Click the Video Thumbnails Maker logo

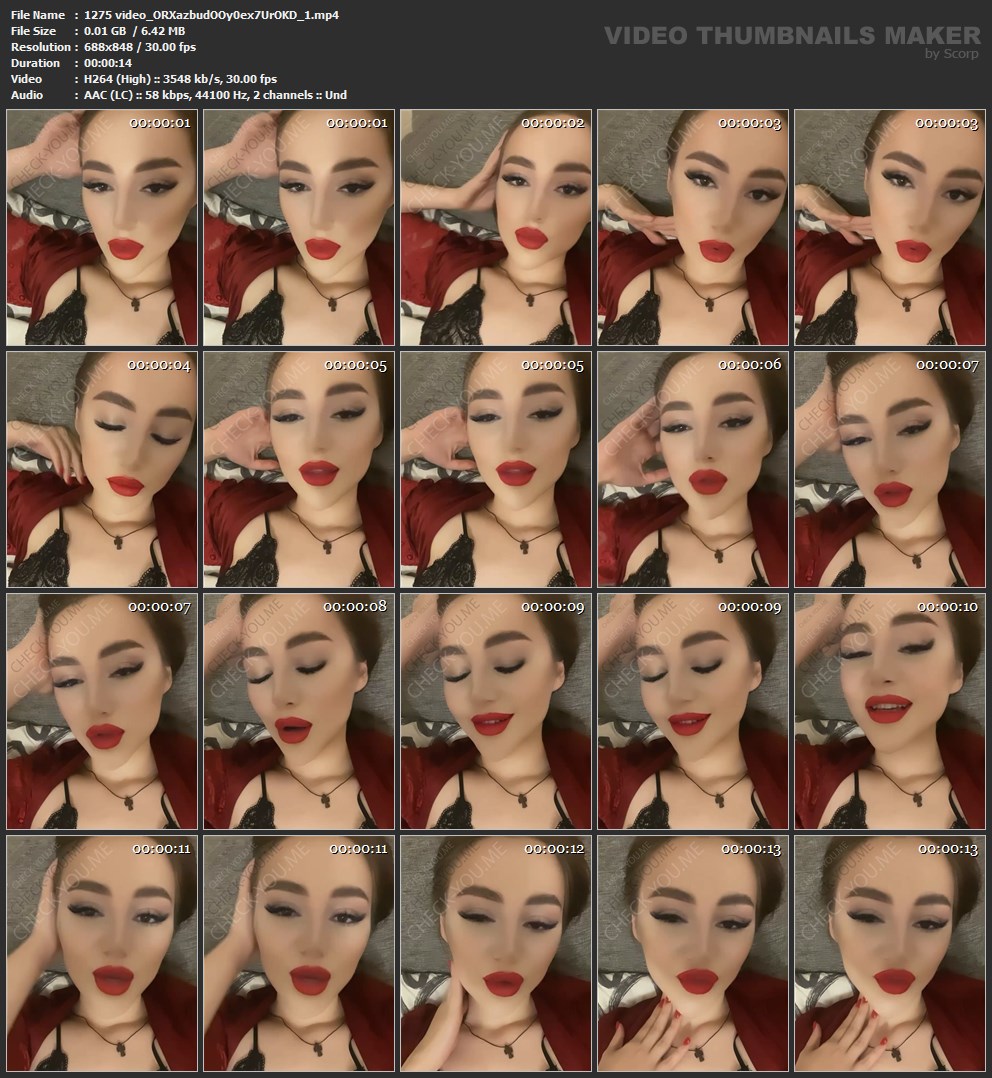tap(792, 36)
